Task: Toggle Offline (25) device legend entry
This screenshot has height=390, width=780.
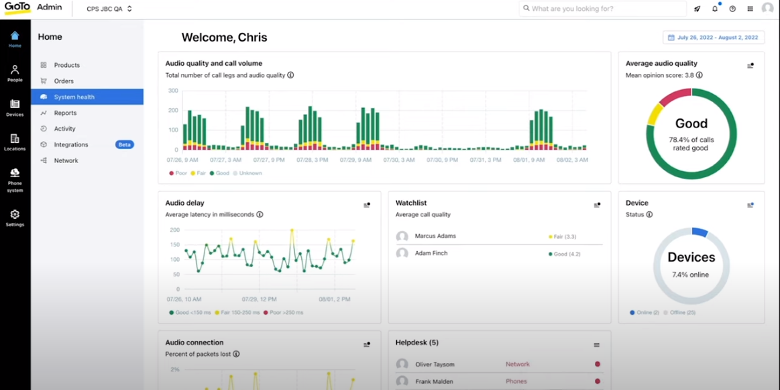Action: (x=679, y=312)
